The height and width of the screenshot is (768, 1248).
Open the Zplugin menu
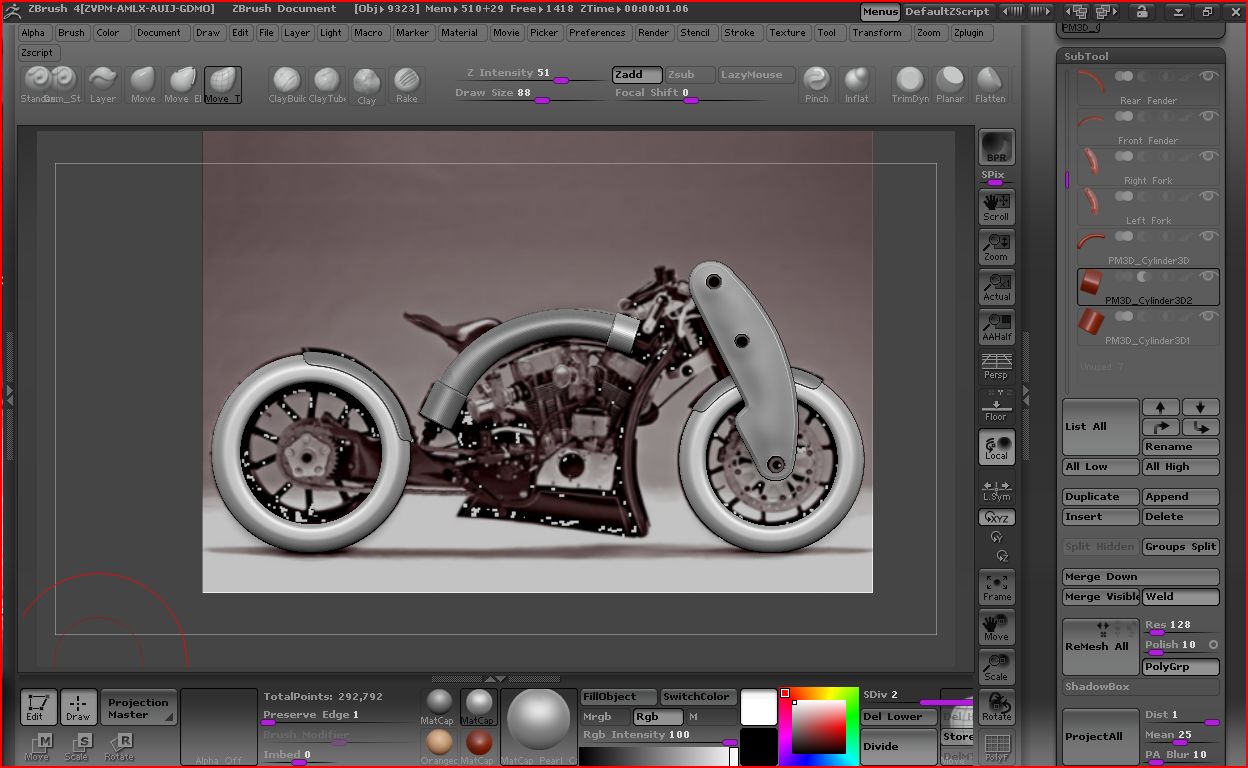(968, 33)
